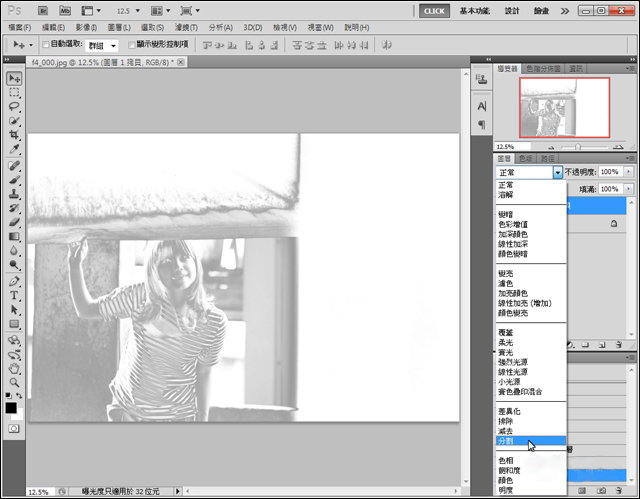Click the black foreground color swatch
640x499 pixels.
(x=11, y=408)
